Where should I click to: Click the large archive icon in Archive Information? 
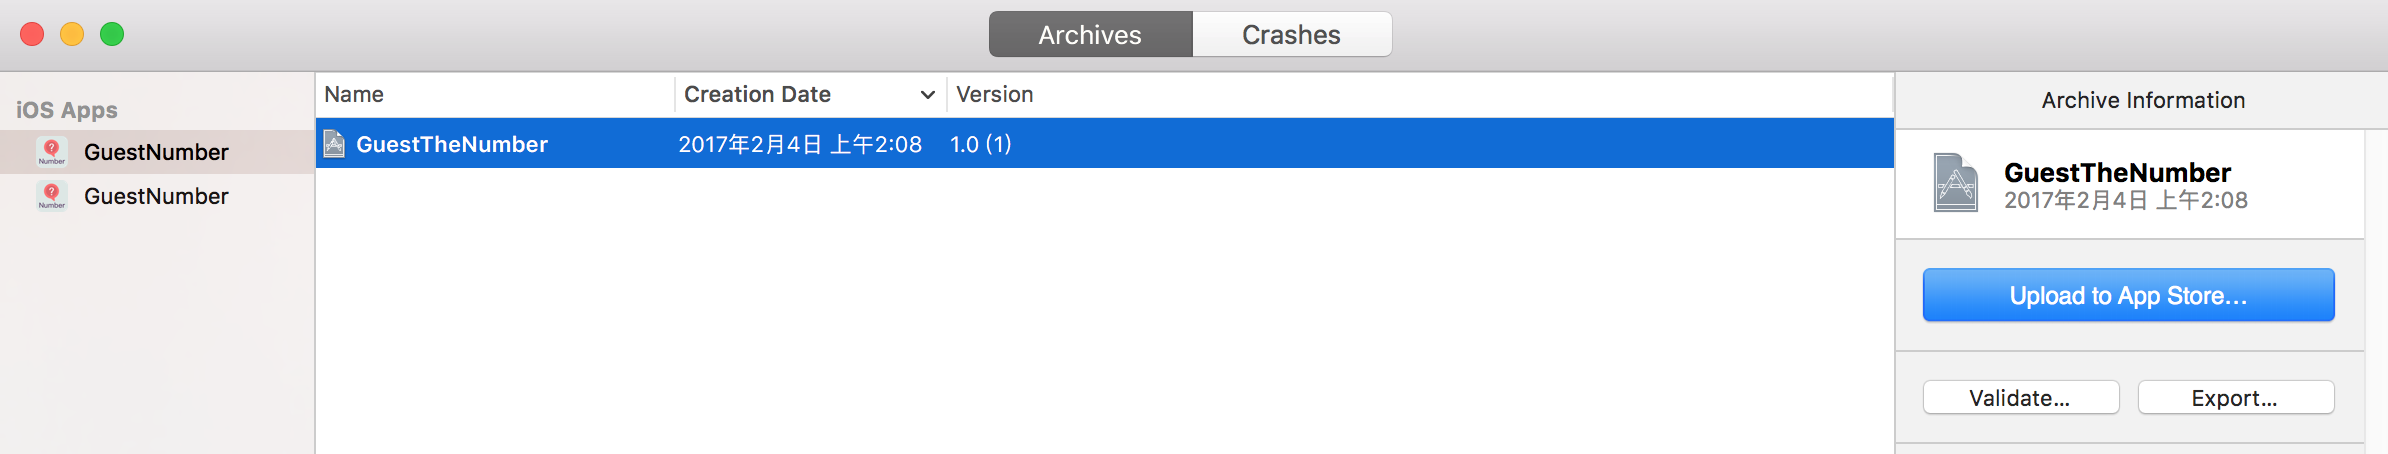pos(1955,182)
